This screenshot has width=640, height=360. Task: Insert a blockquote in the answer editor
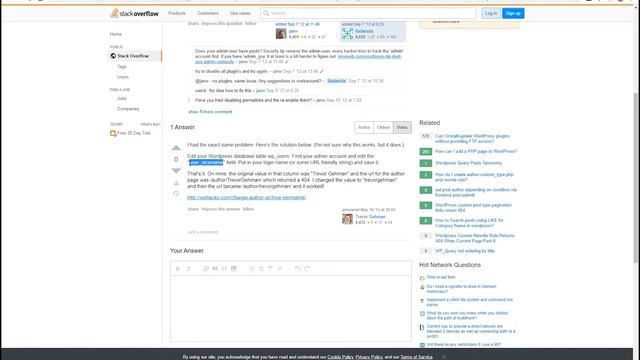pos(215,269)
